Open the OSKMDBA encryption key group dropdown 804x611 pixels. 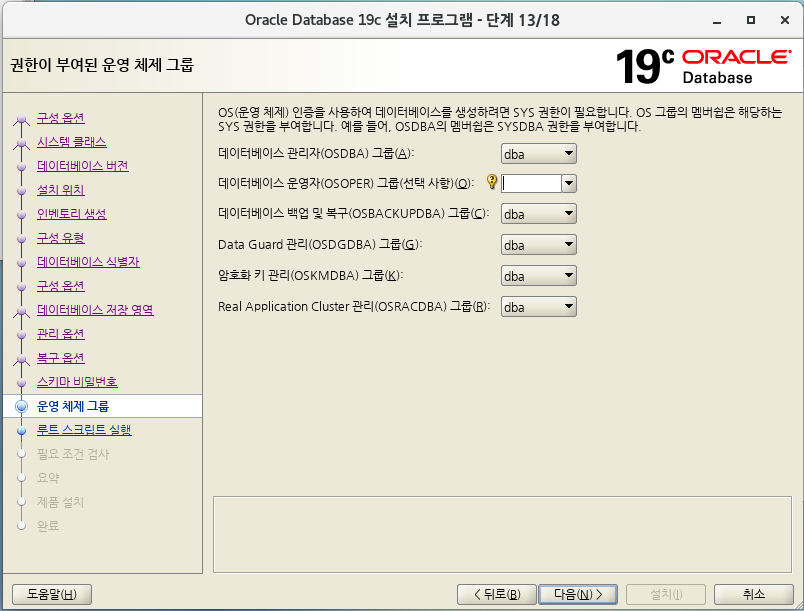point(538,276)
